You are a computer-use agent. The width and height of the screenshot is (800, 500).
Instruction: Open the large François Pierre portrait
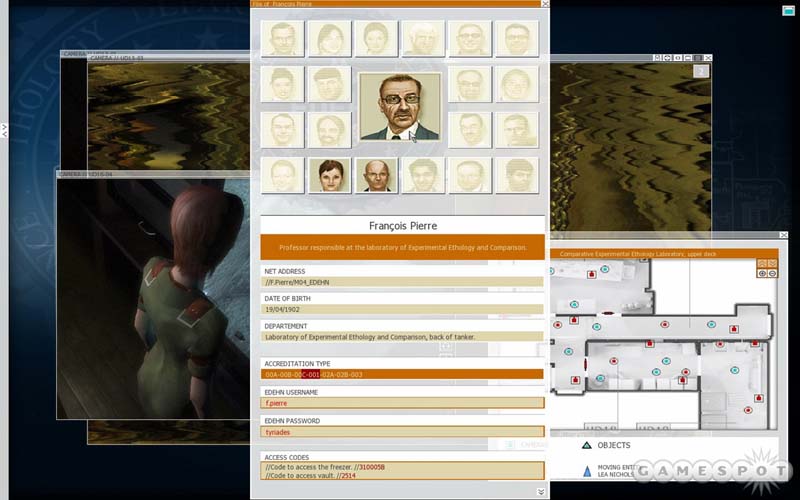click(400, 107)
